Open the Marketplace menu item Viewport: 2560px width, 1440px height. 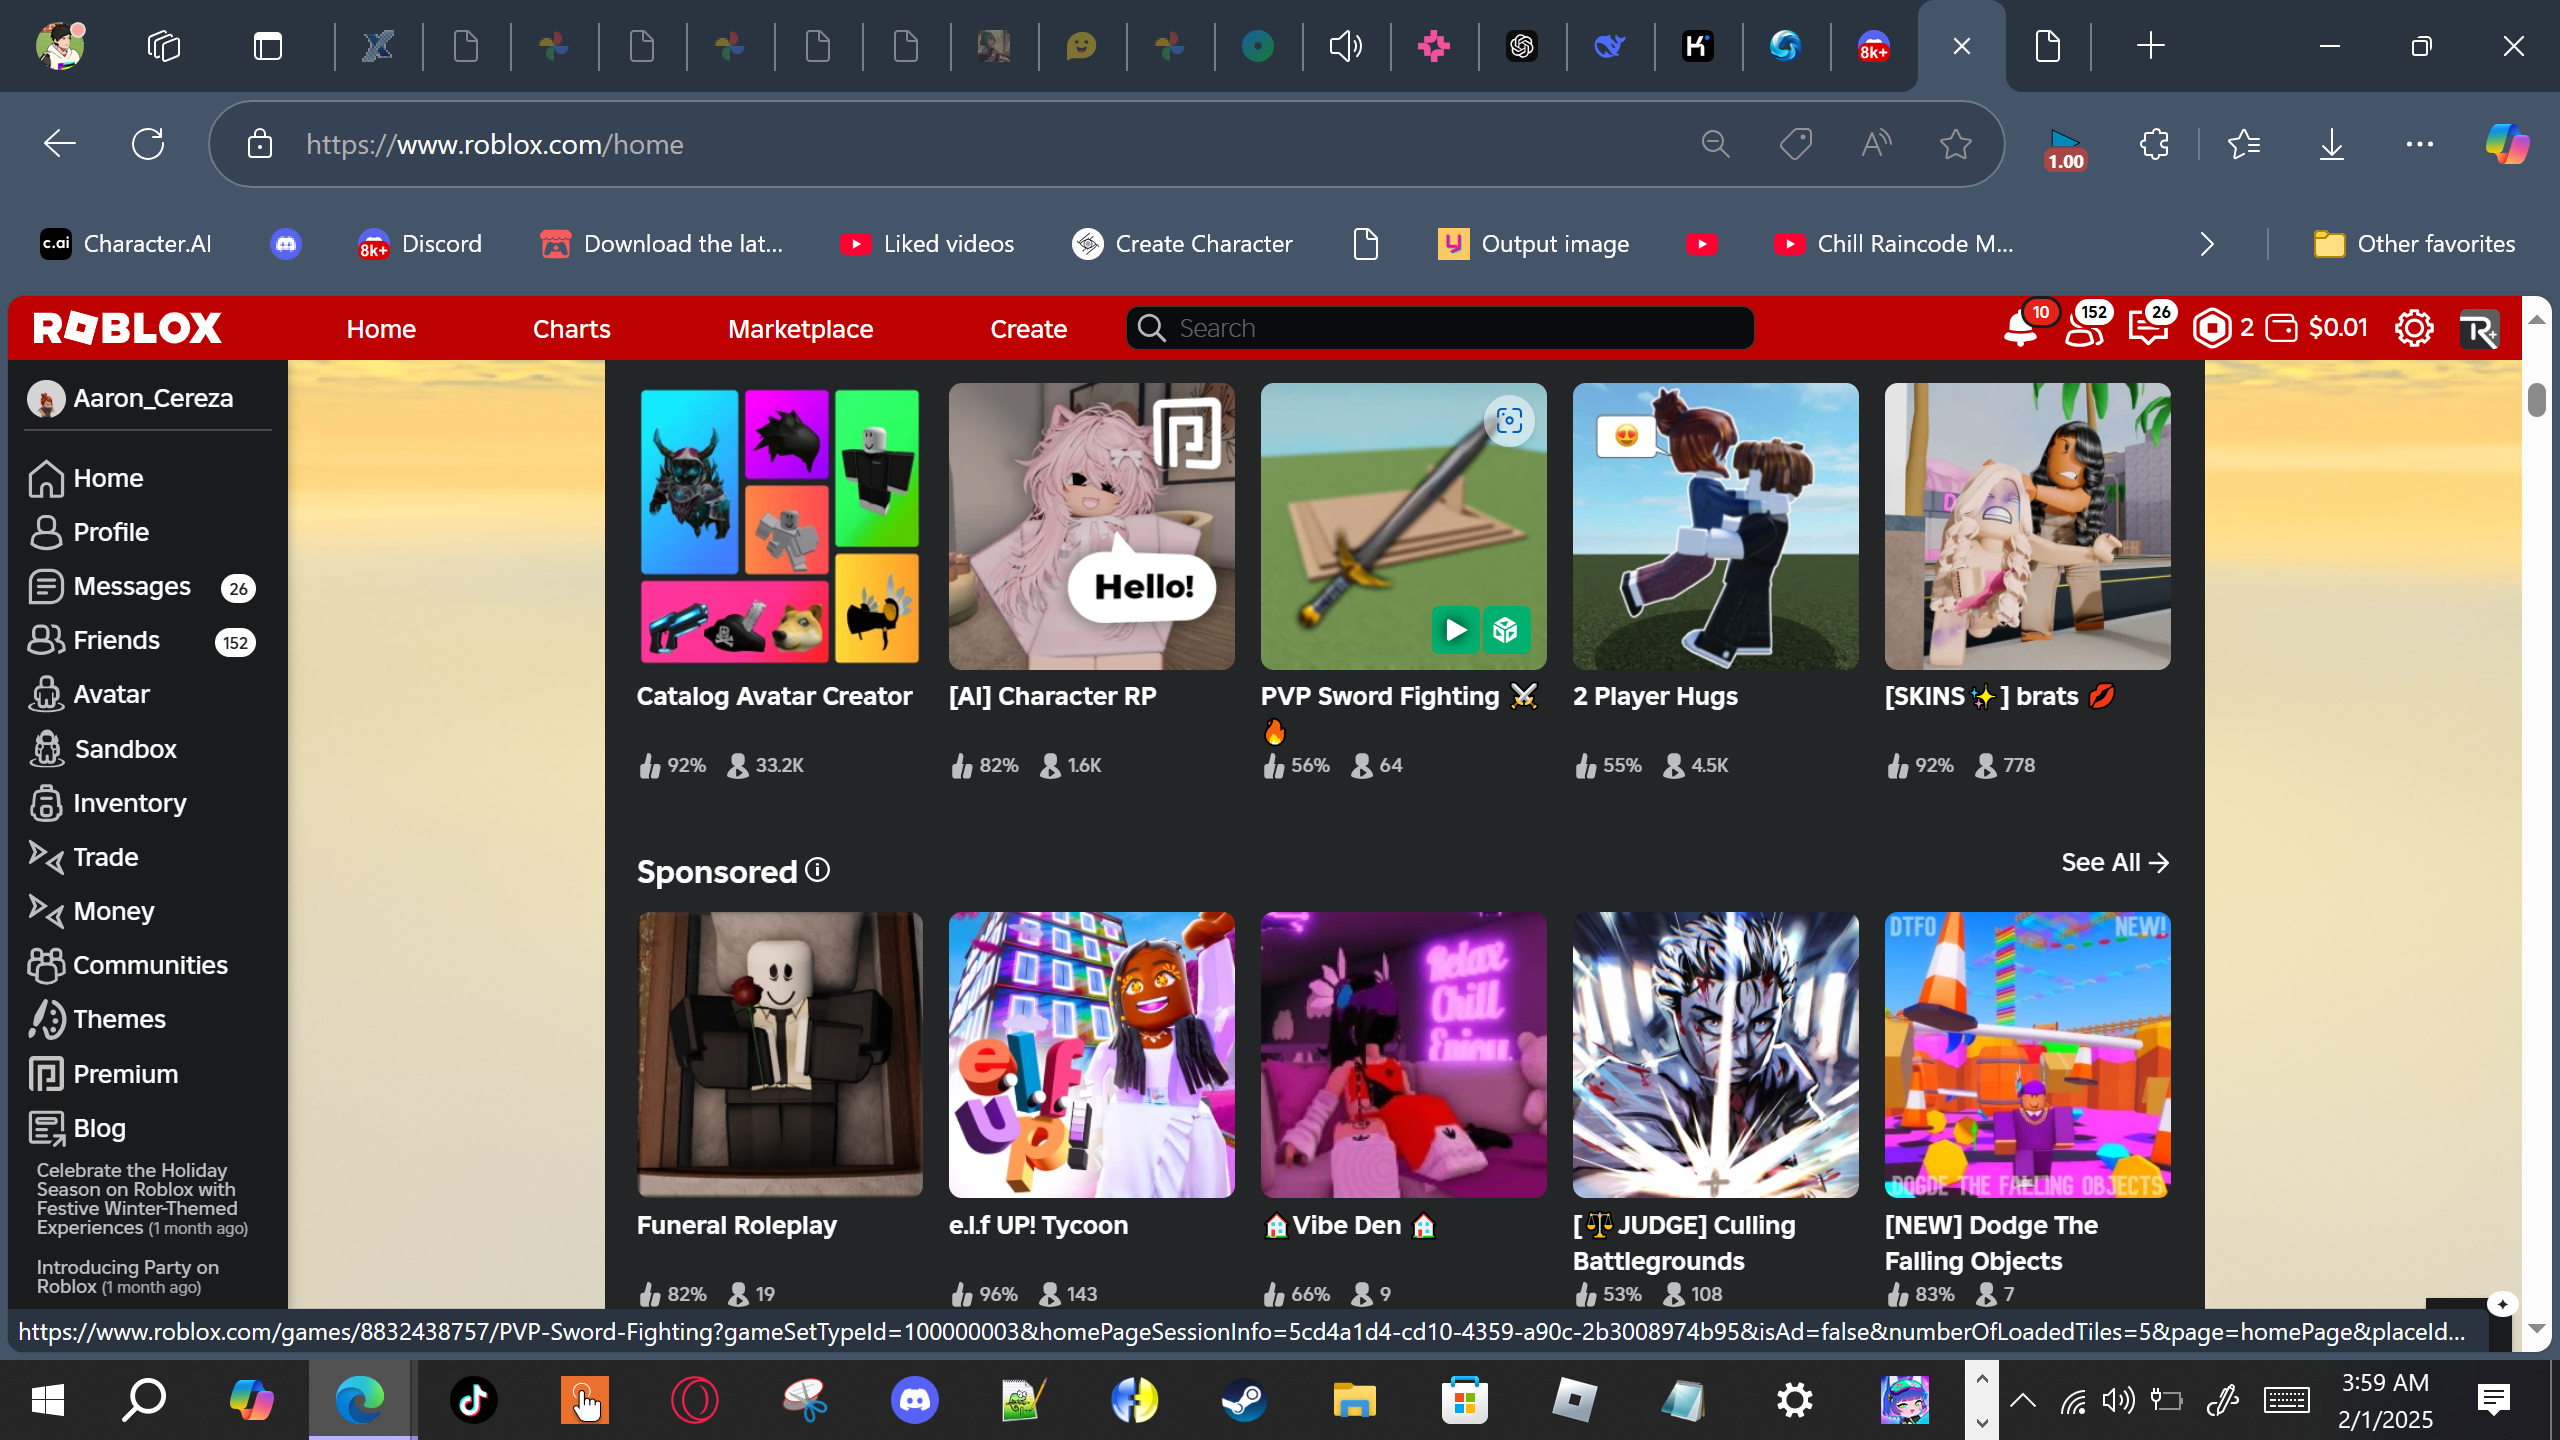800,329
